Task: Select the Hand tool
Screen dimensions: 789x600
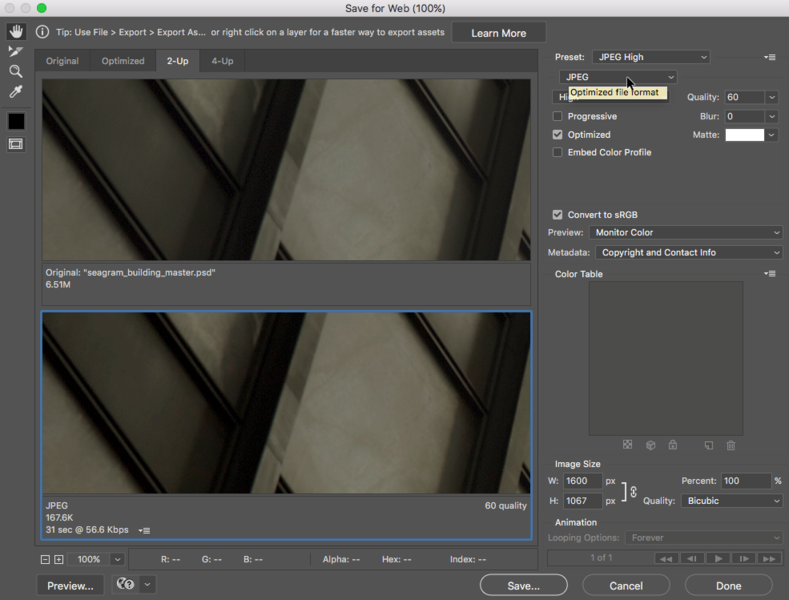Action: (16, 32)
